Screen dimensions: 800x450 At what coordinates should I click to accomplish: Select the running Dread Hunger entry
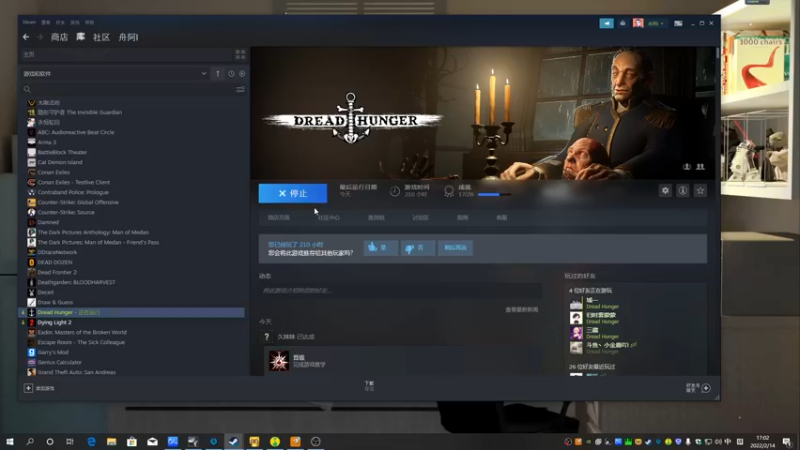click(x=132, y=312)
